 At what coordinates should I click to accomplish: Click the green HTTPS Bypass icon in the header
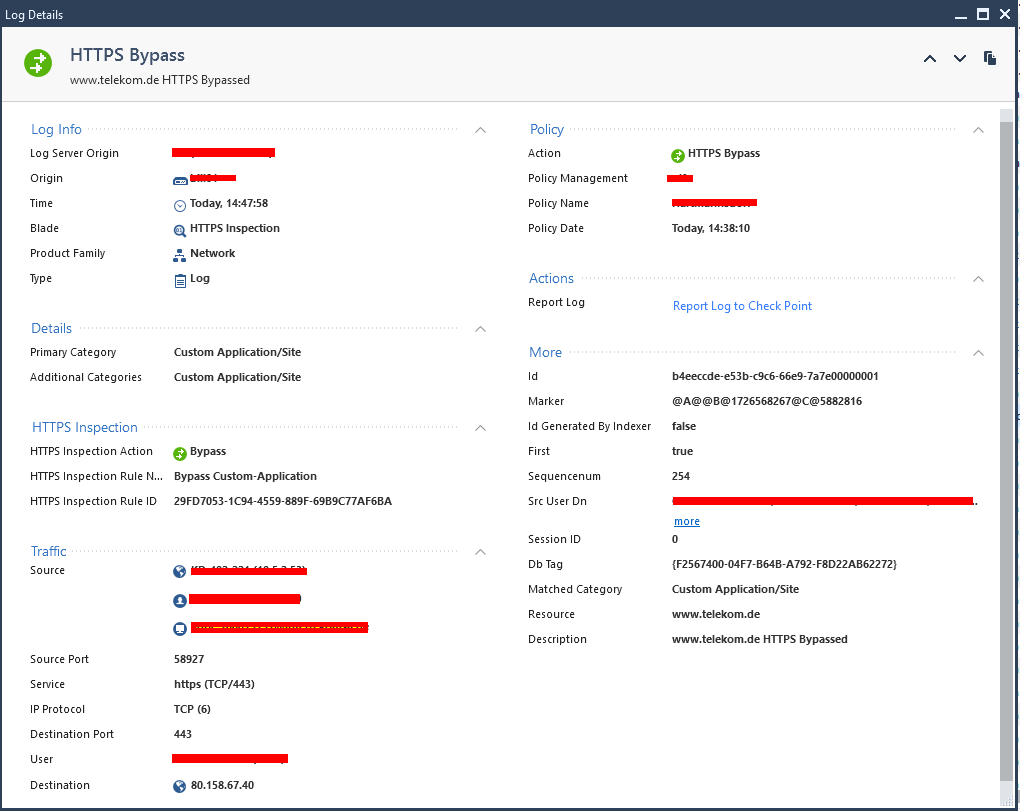[x=37, y=62]
